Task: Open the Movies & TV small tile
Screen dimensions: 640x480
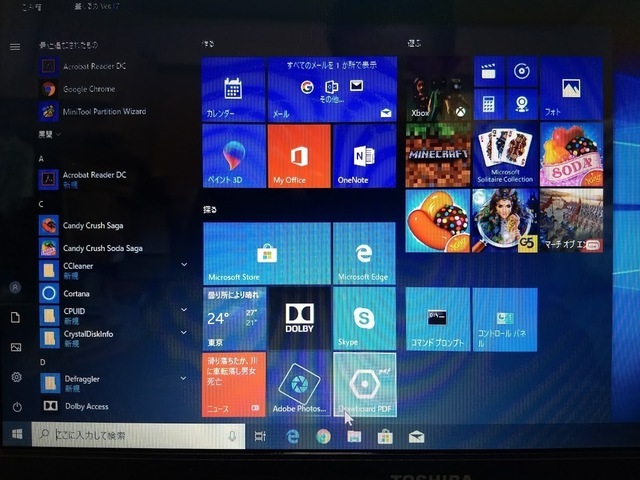Action: [x=489, y=72]
